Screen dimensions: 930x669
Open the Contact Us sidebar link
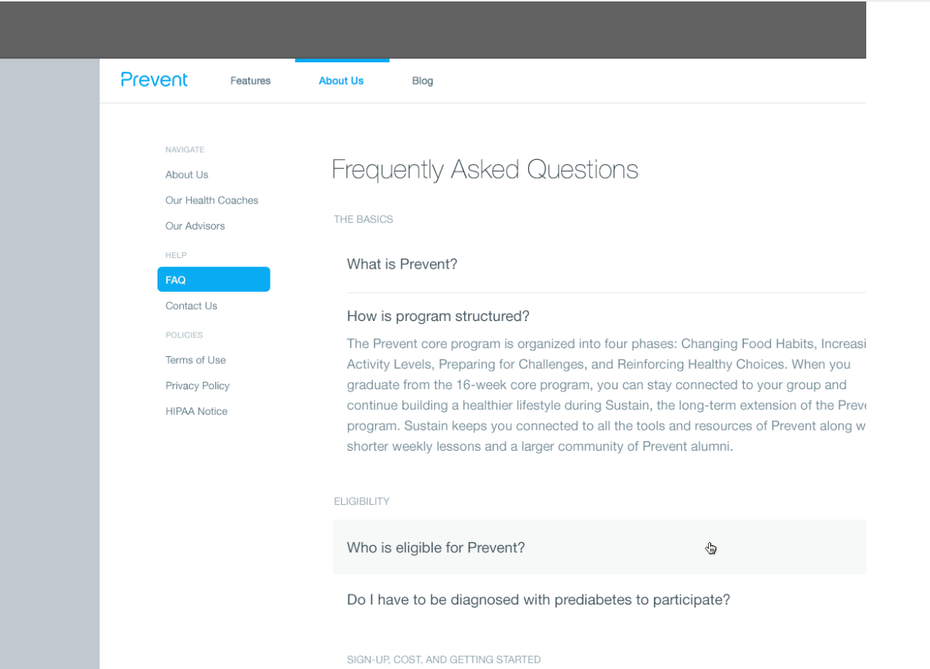point(191,305)
